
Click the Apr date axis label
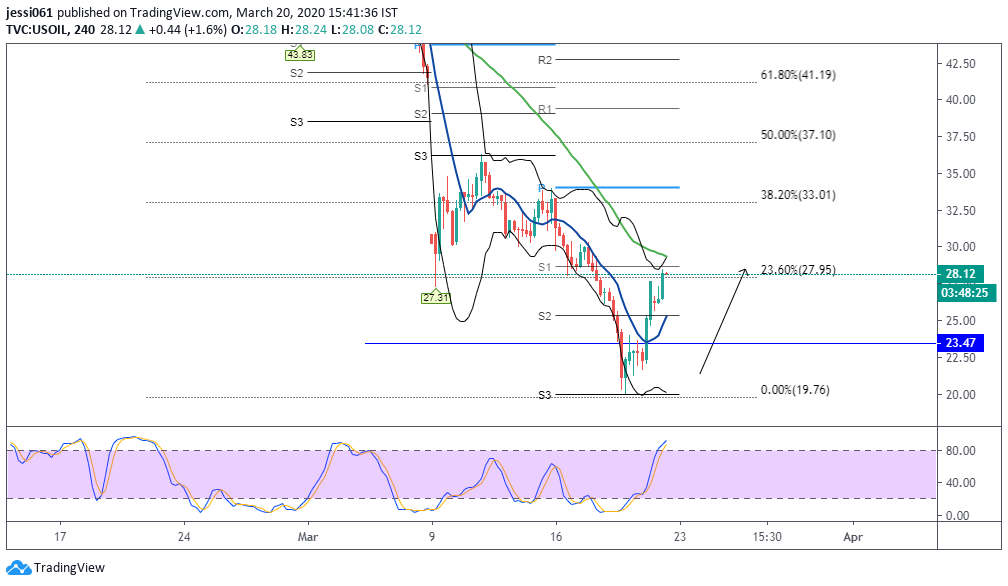(x=852, y=537)
